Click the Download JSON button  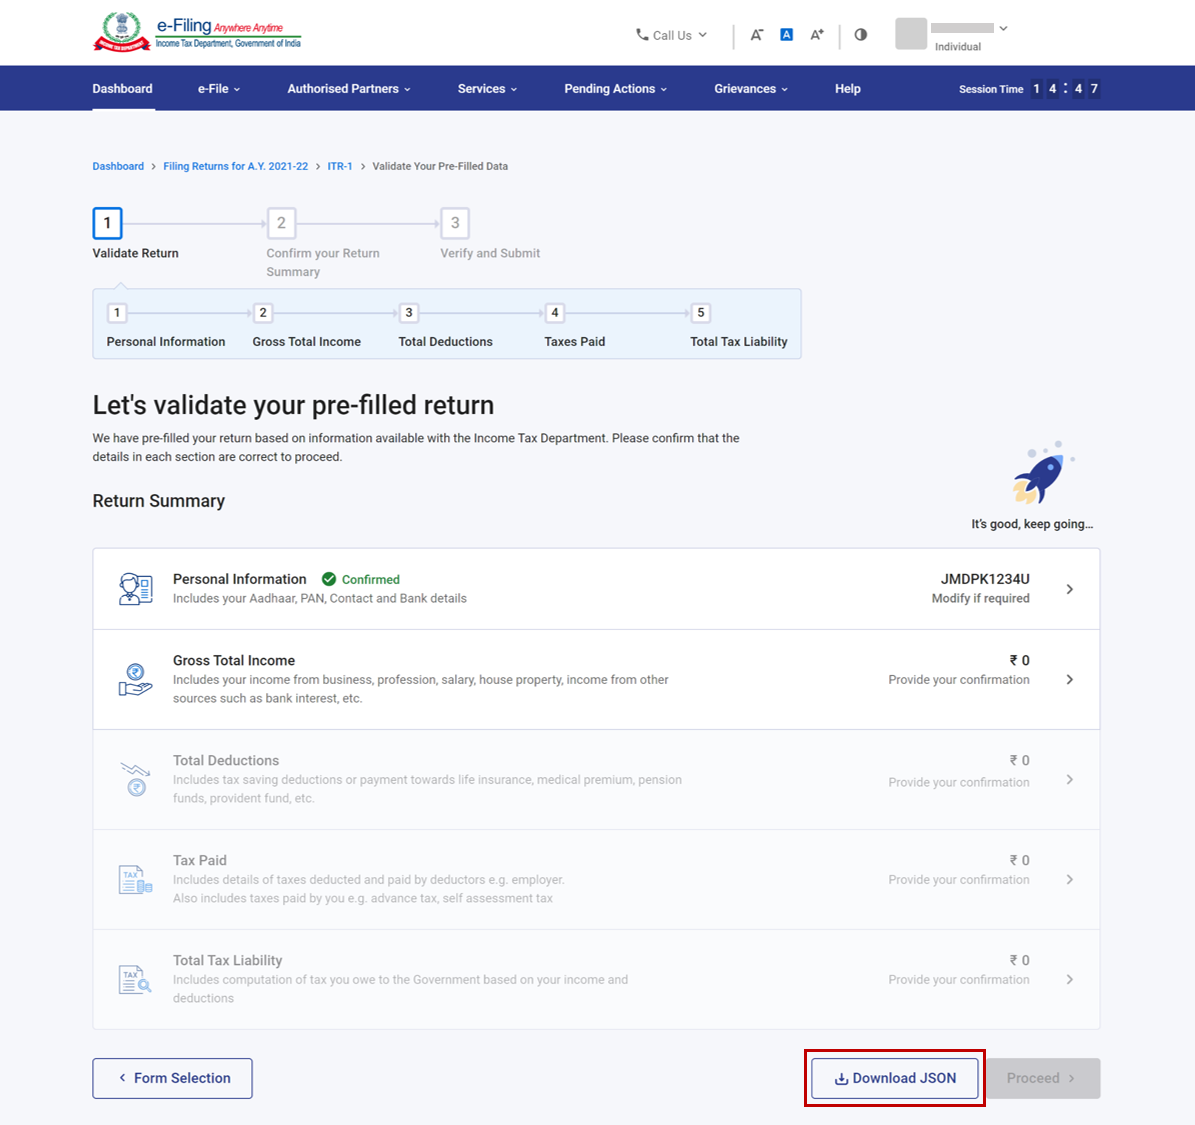coord(894,1078)
